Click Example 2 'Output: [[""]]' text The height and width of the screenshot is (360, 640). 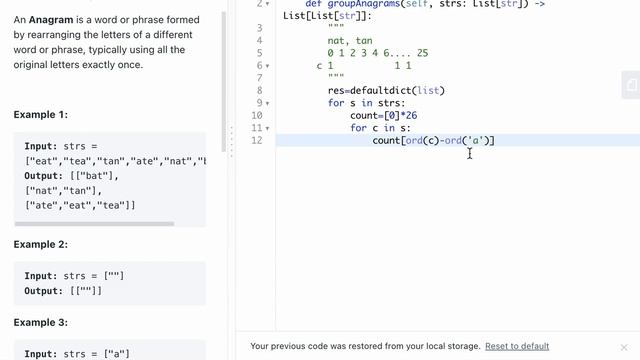pyautogui.click(x=63, y=291)
